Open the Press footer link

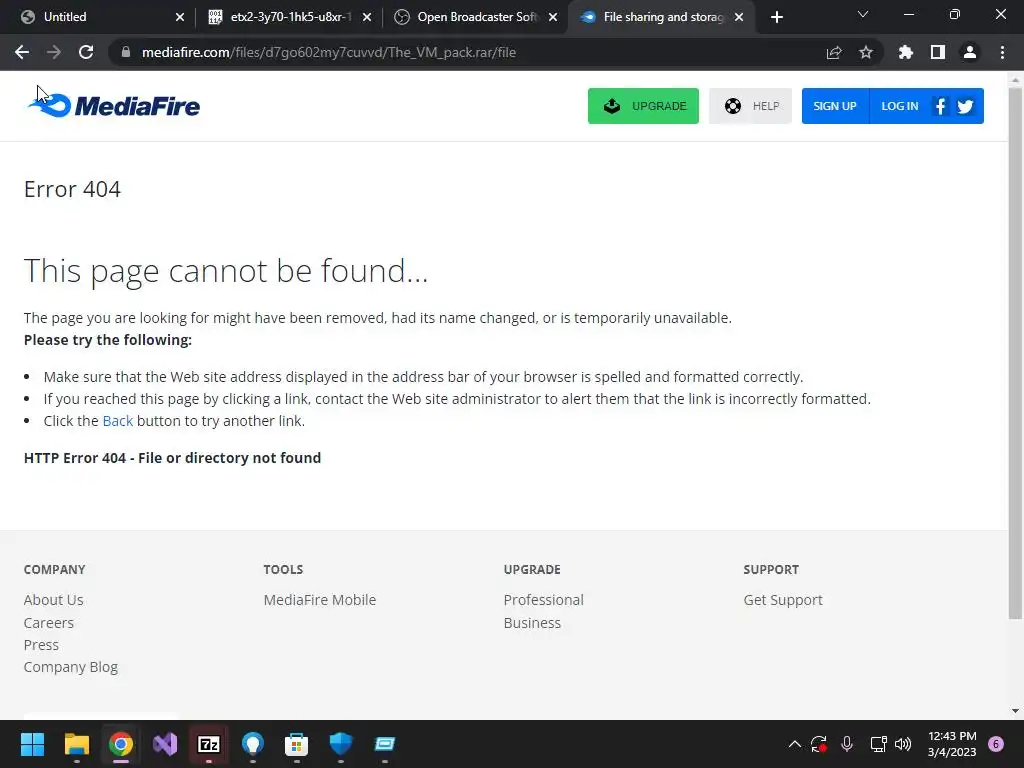click(41, 645)
